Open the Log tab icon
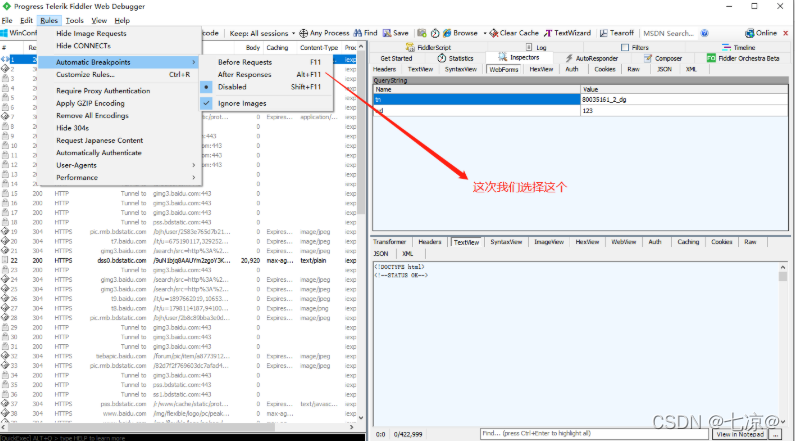Screen dimensions: 795x441 pos(529,47)
